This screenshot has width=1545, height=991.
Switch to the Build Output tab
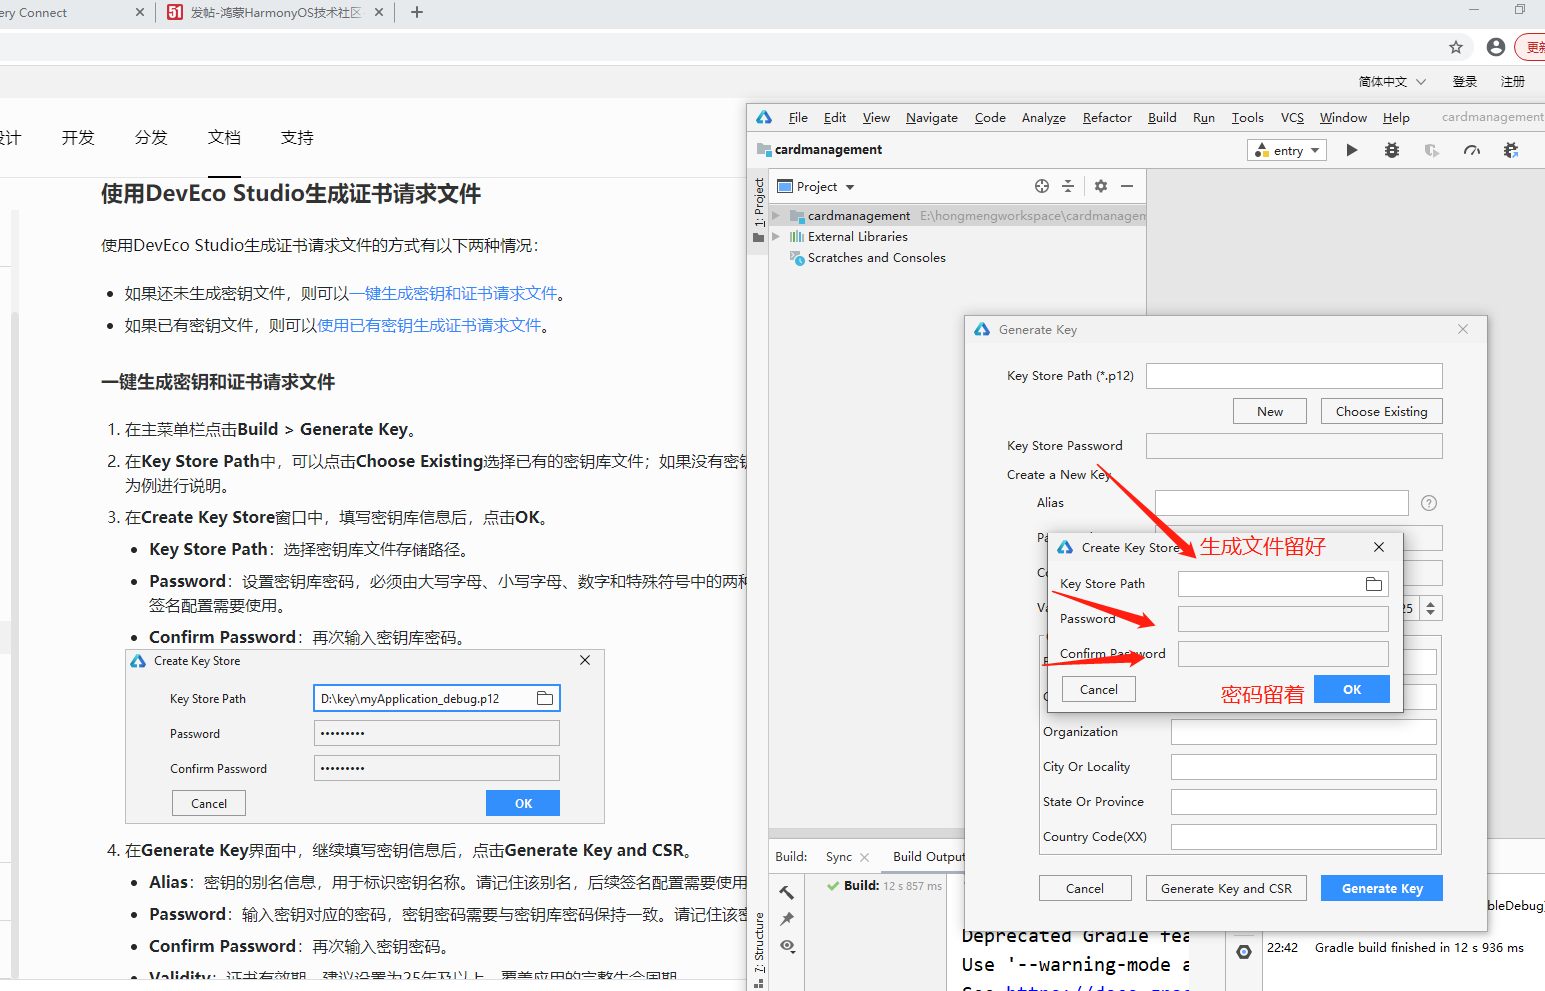click(929, 857)
